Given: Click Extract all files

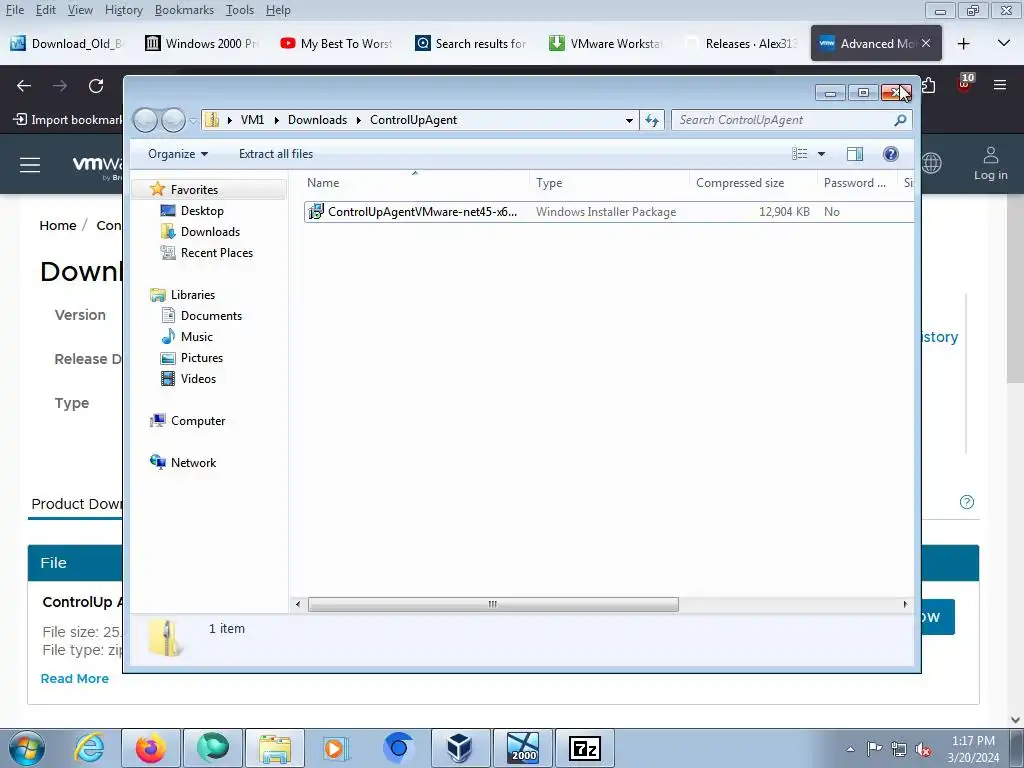Looking at the screenshot, I should pyautogui.click(x=276, y=154).
